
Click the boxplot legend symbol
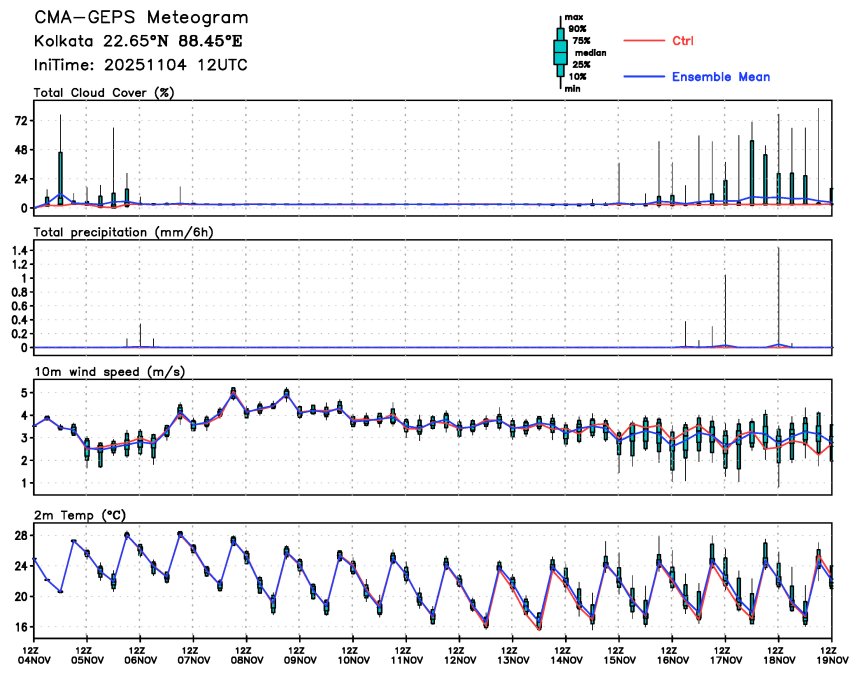(x=561, y=53)
